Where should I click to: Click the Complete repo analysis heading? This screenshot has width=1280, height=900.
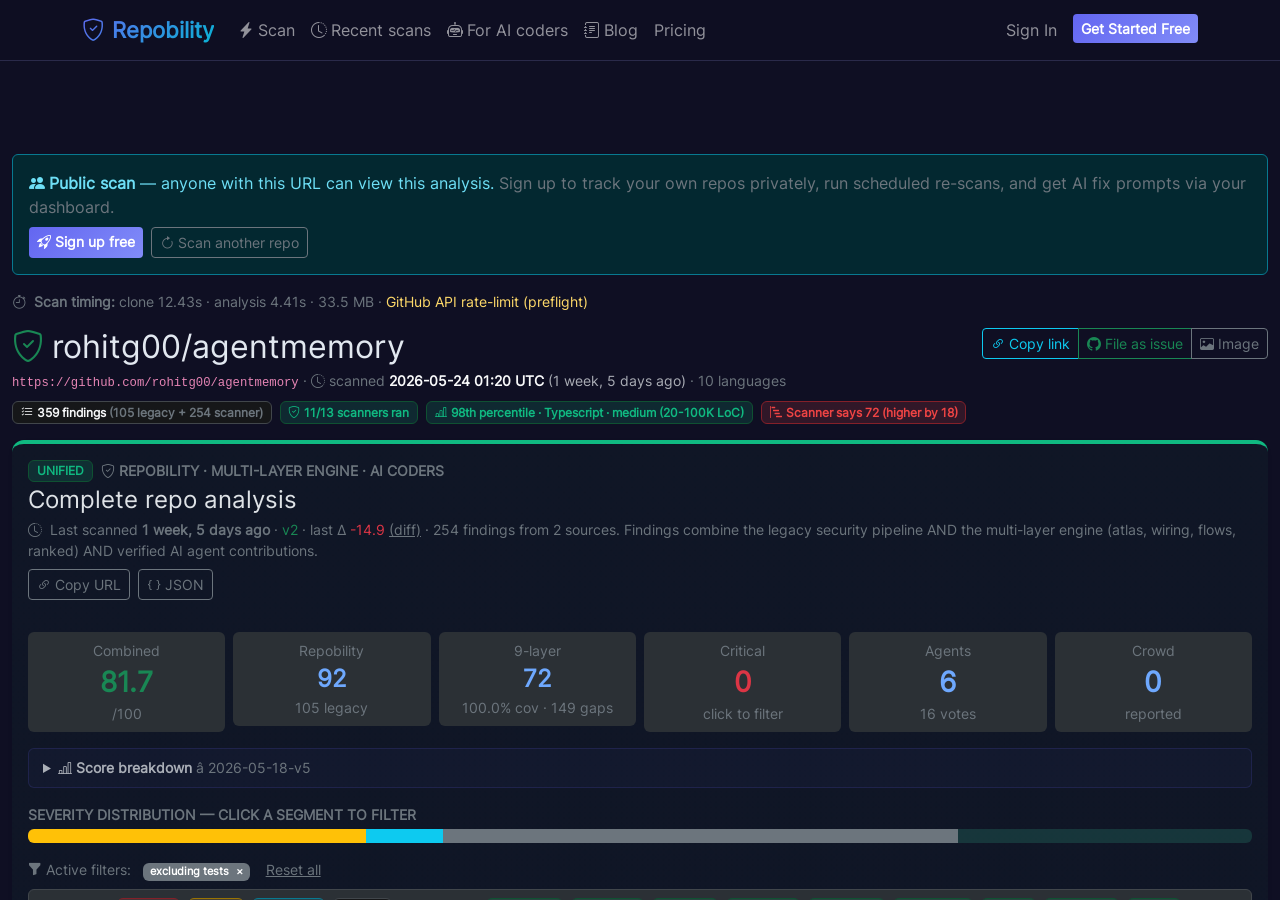(162, 499)
